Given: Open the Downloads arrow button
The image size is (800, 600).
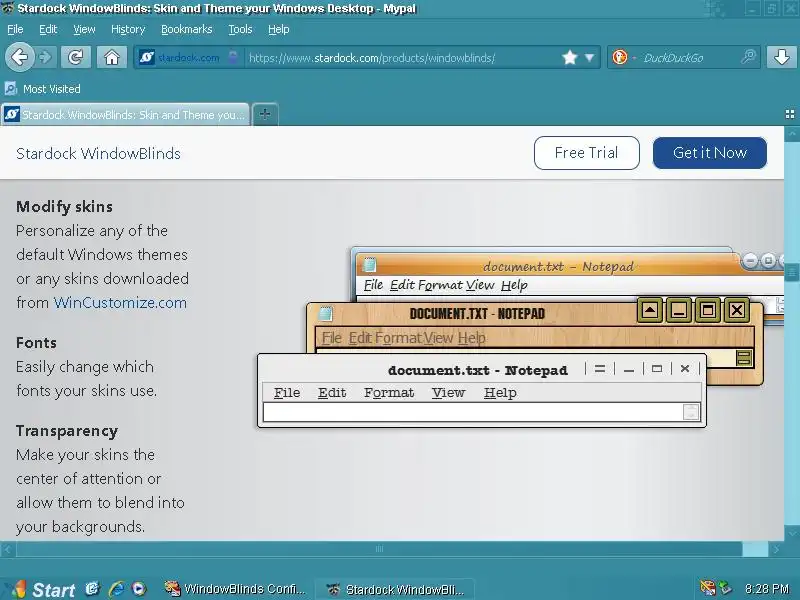Looking at the screenshot, I should pos(782,57).
